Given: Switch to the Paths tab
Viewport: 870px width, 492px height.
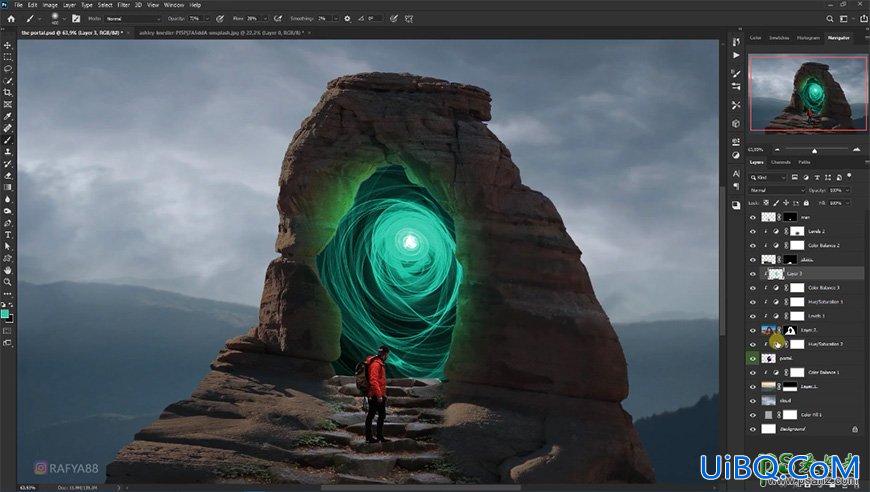Looking at the screenshot, I should 804,162.
